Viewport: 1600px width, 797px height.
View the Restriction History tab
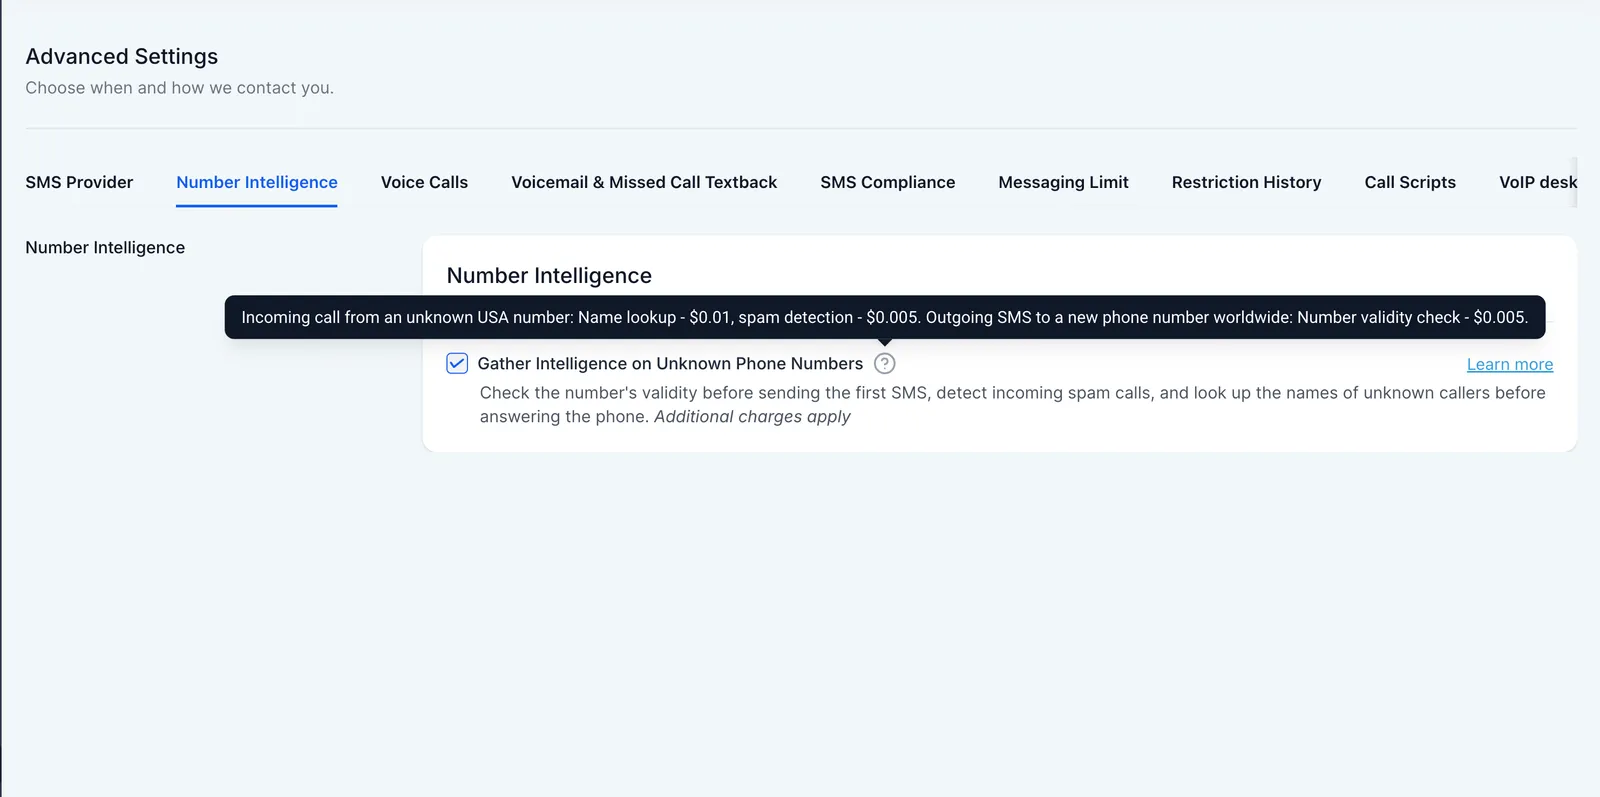(x=1246, y=182)
